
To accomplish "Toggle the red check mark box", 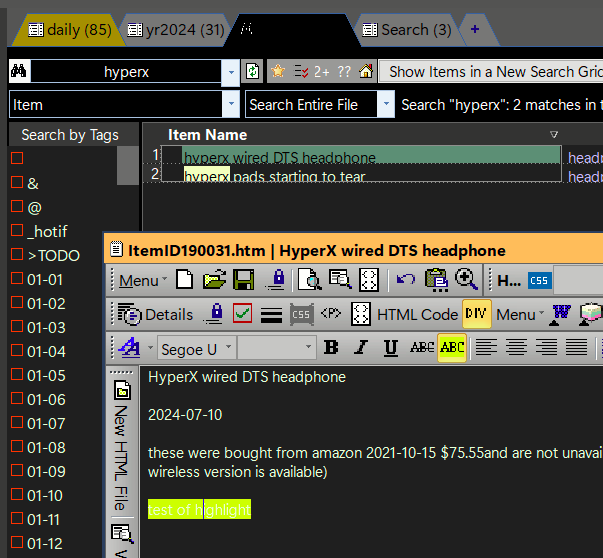I will click(x=242, y=313).
